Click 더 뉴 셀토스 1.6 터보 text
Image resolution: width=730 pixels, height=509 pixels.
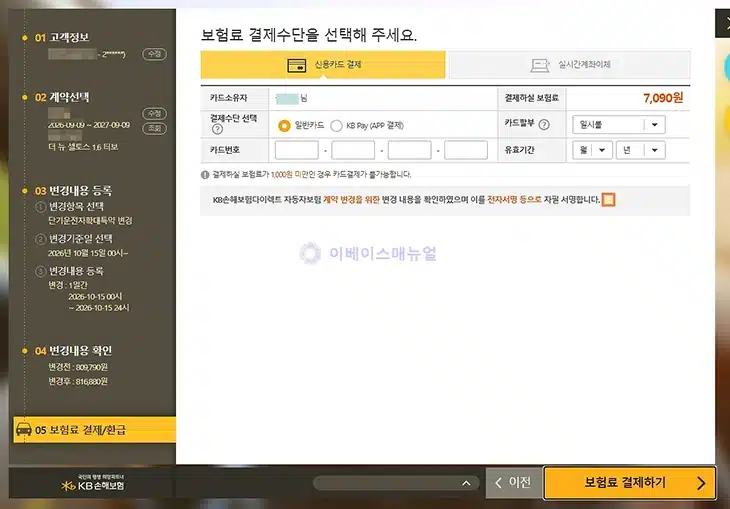(83, 147)
